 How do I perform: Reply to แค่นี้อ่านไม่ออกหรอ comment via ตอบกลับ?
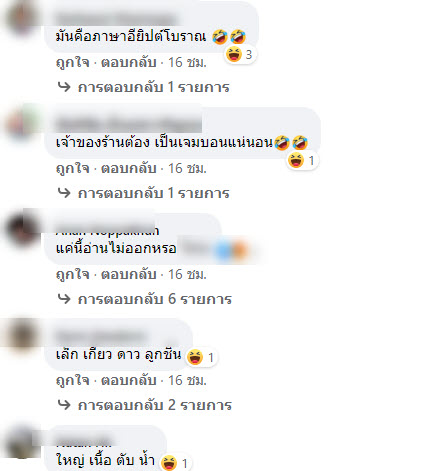(x=129, y=275)
